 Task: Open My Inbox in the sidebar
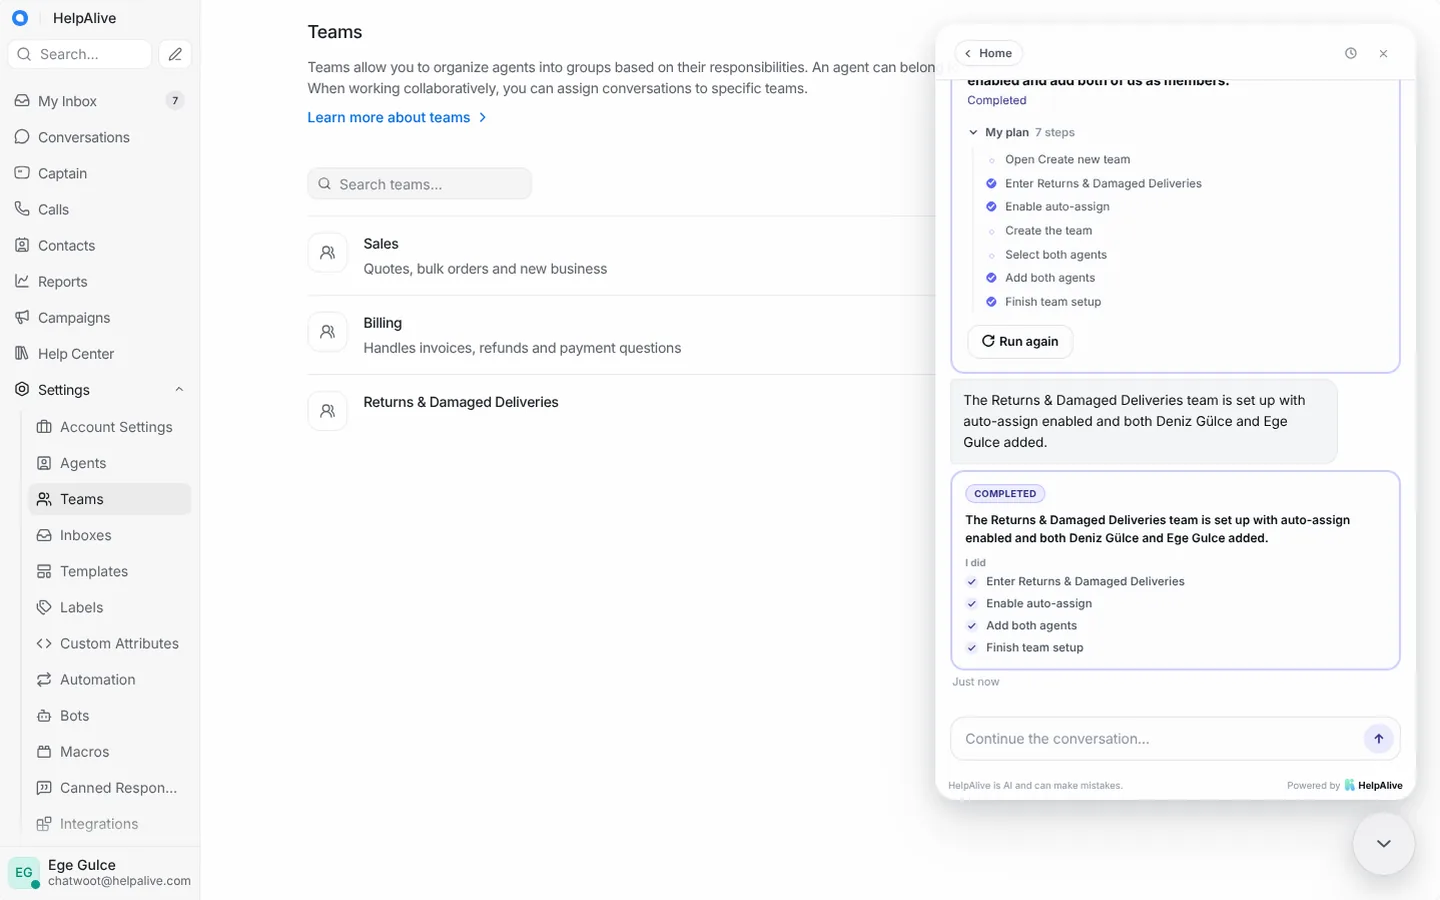click(x=100, y=101)
